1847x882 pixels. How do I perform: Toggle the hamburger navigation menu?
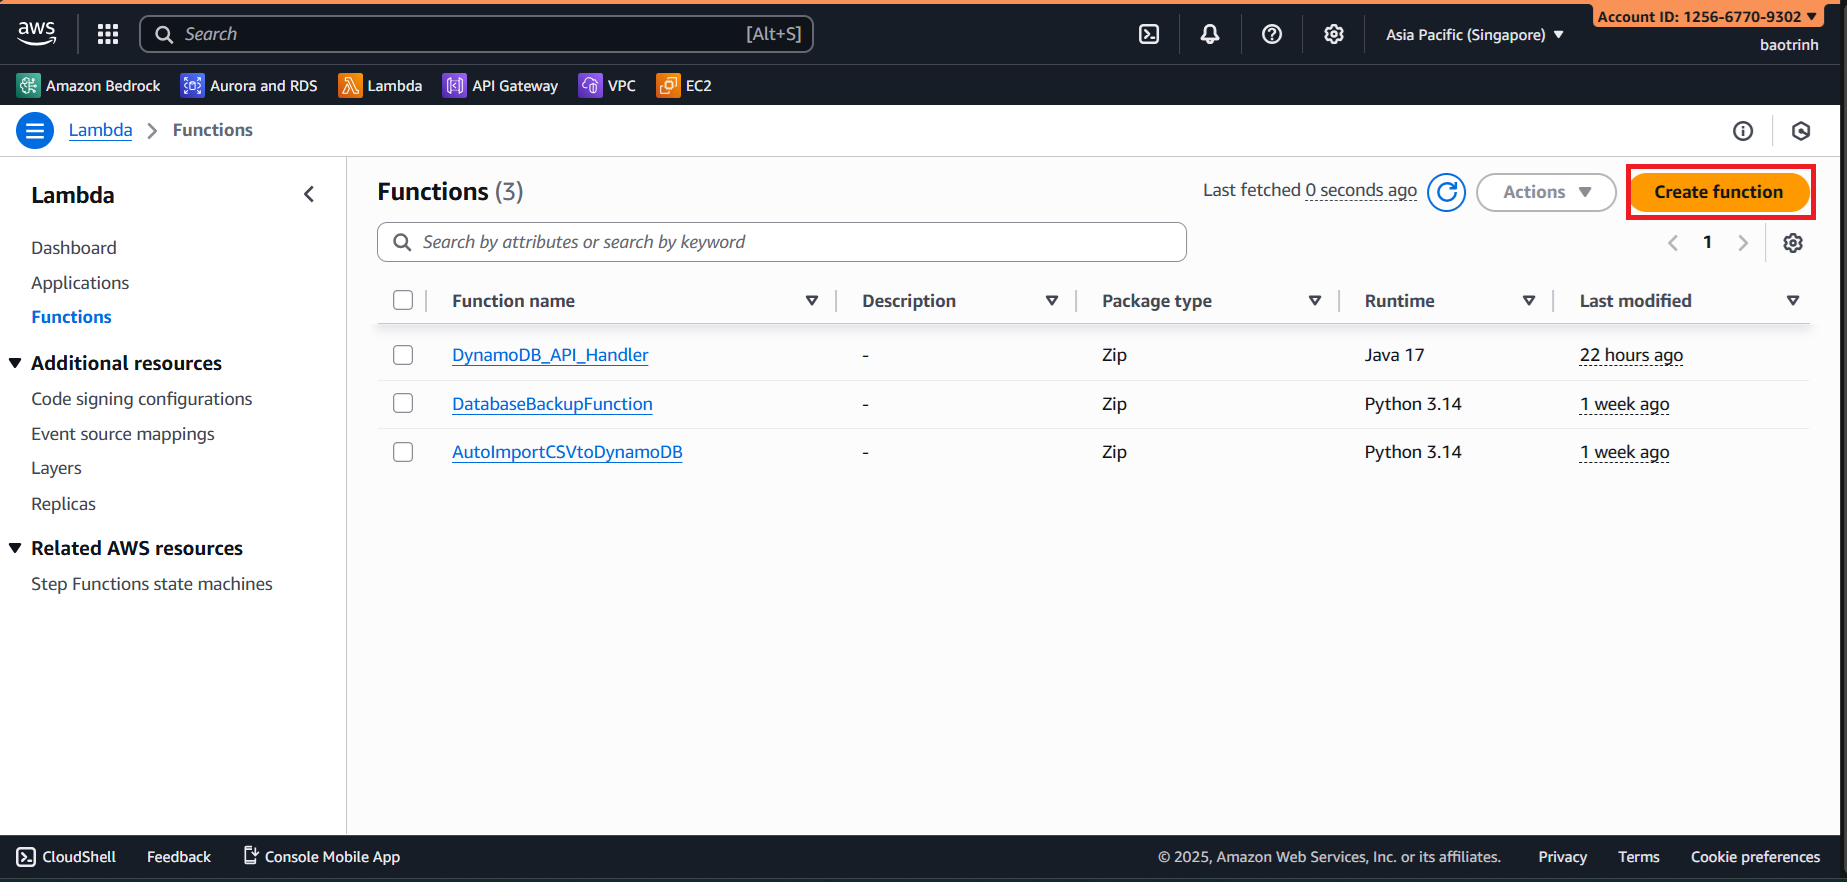[35, 130]
